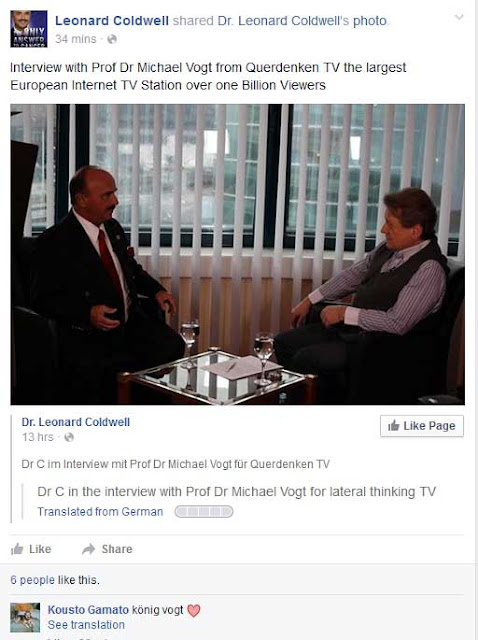Open Leonard Coldwell profile name link
478x640 pixels.
click(x=111, y=21)
